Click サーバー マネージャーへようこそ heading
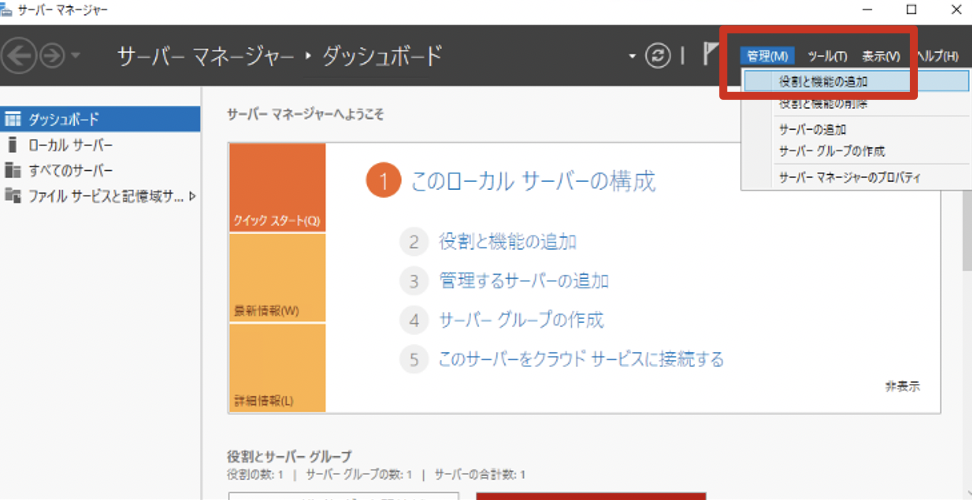 [305, 115]
